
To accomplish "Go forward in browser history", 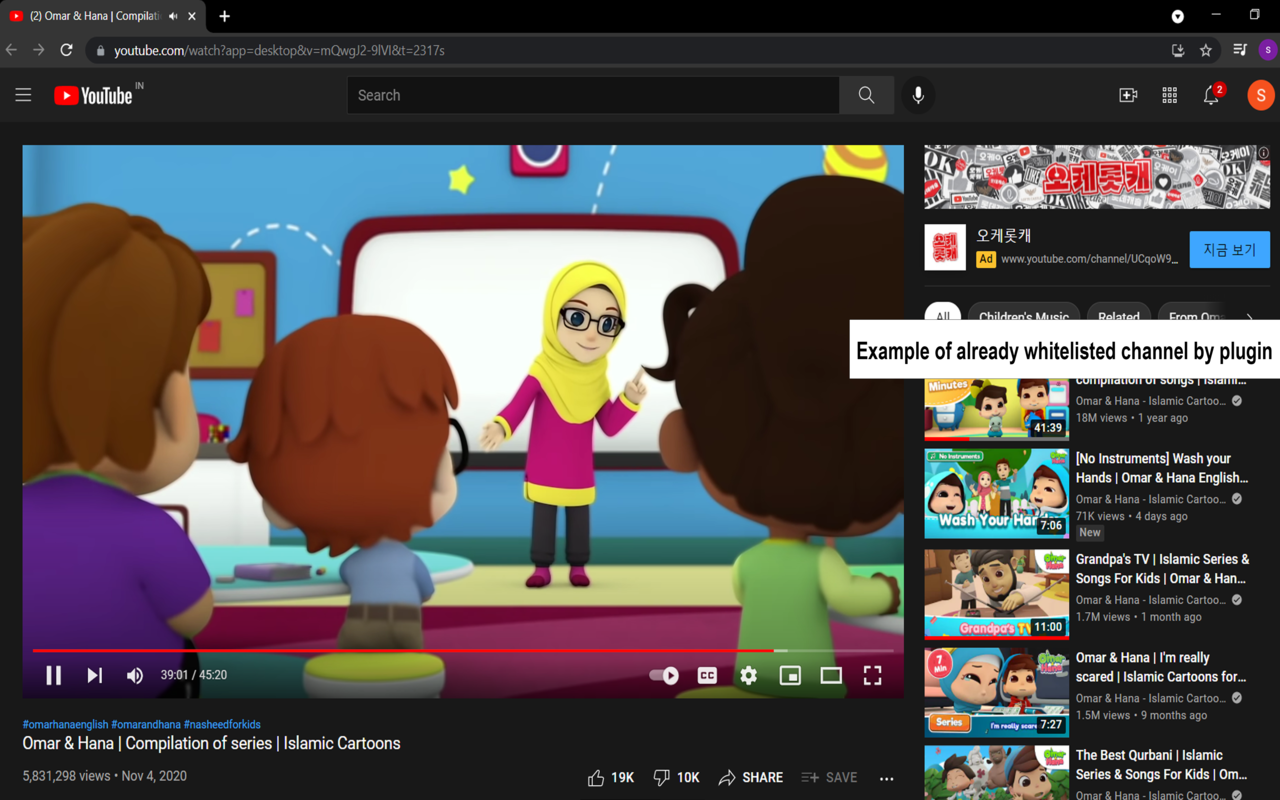I will [38, 50].
